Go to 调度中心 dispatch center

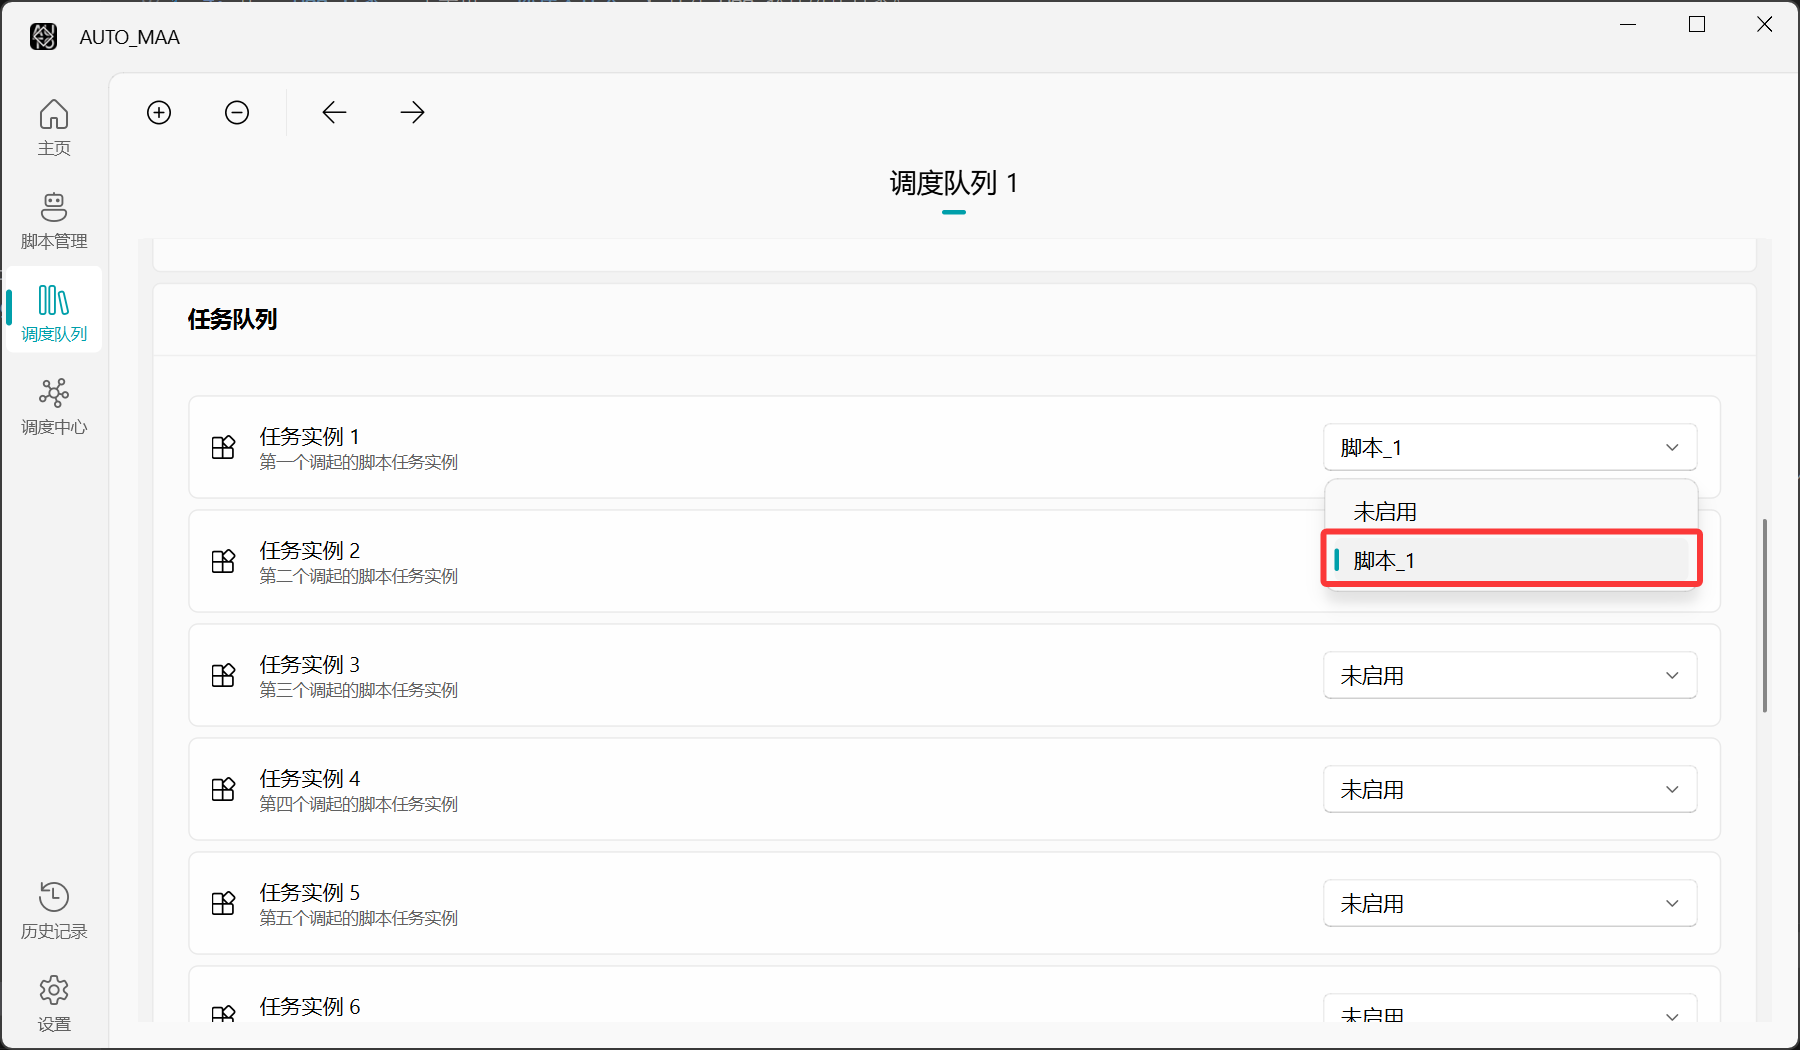(54, 406)
